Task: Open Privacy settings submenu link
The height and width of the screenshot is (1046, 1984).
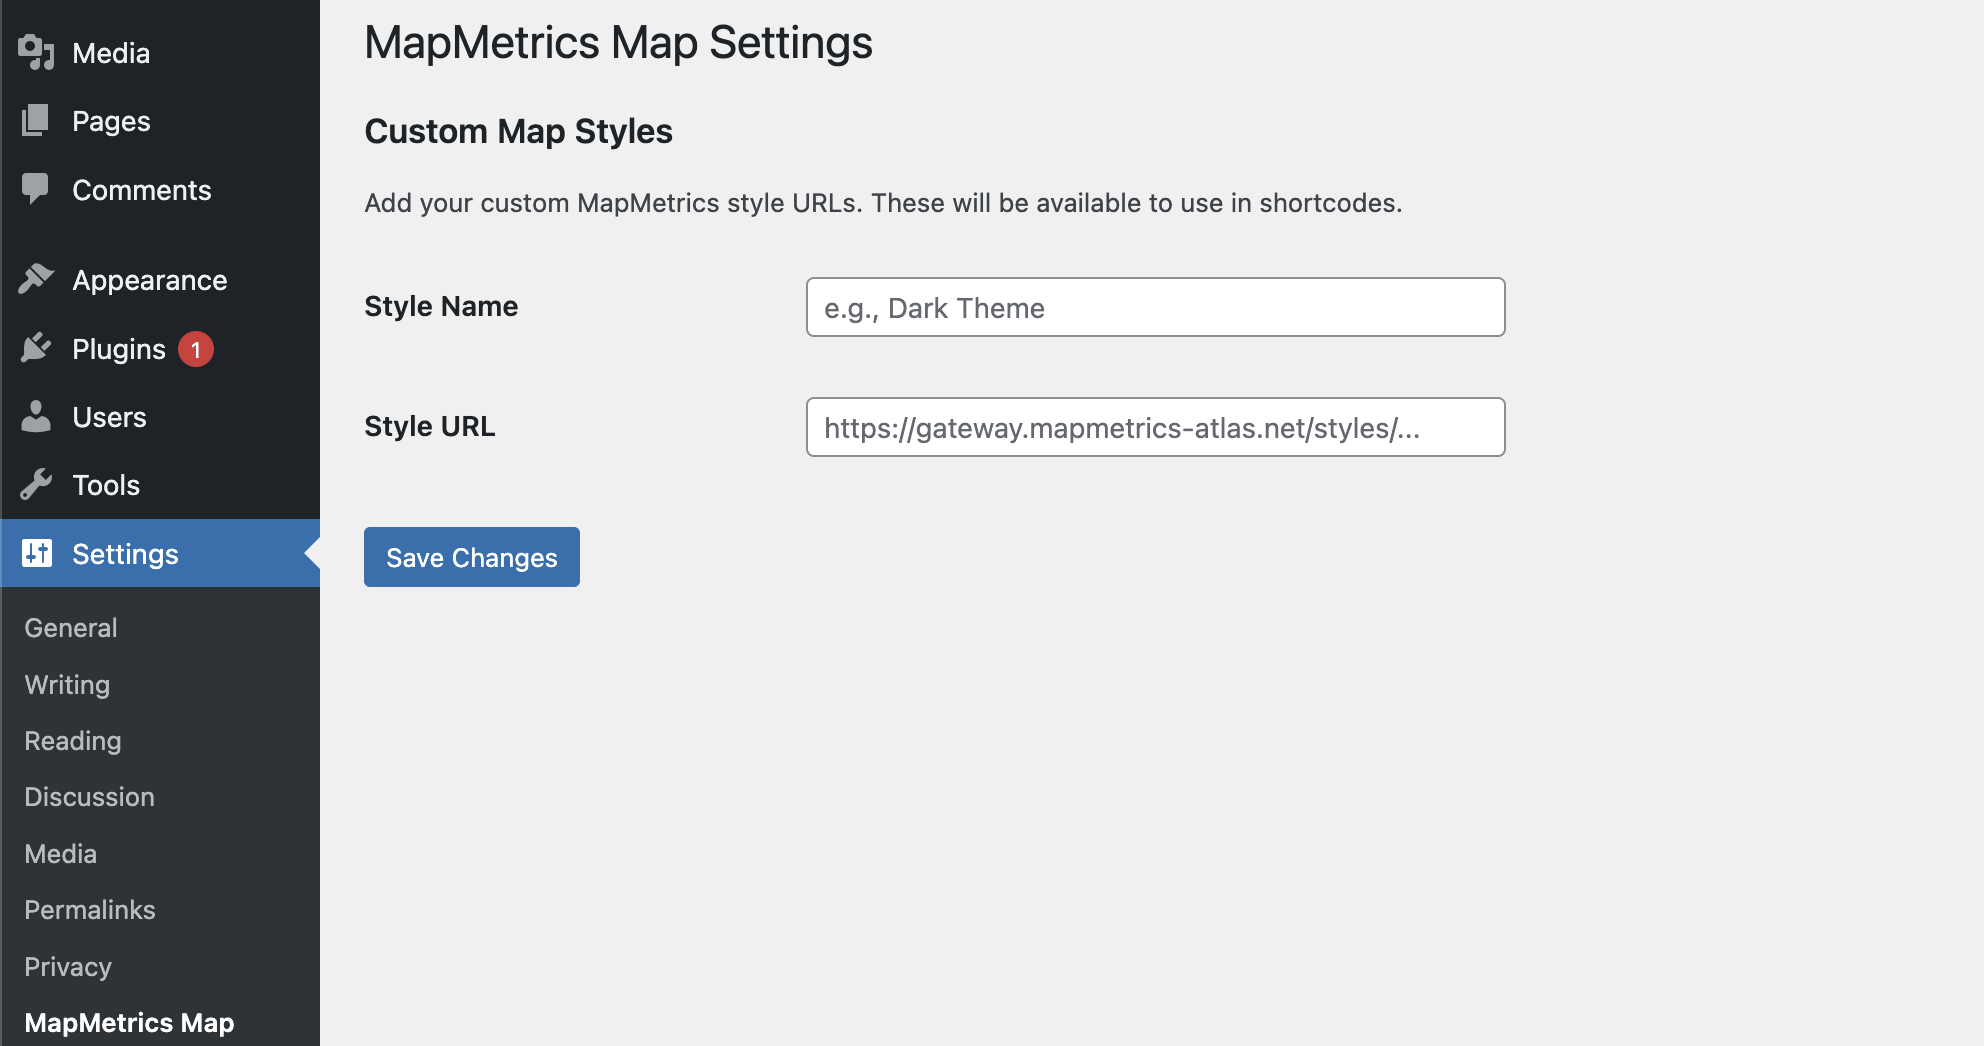Action: [x=68, y=967]
